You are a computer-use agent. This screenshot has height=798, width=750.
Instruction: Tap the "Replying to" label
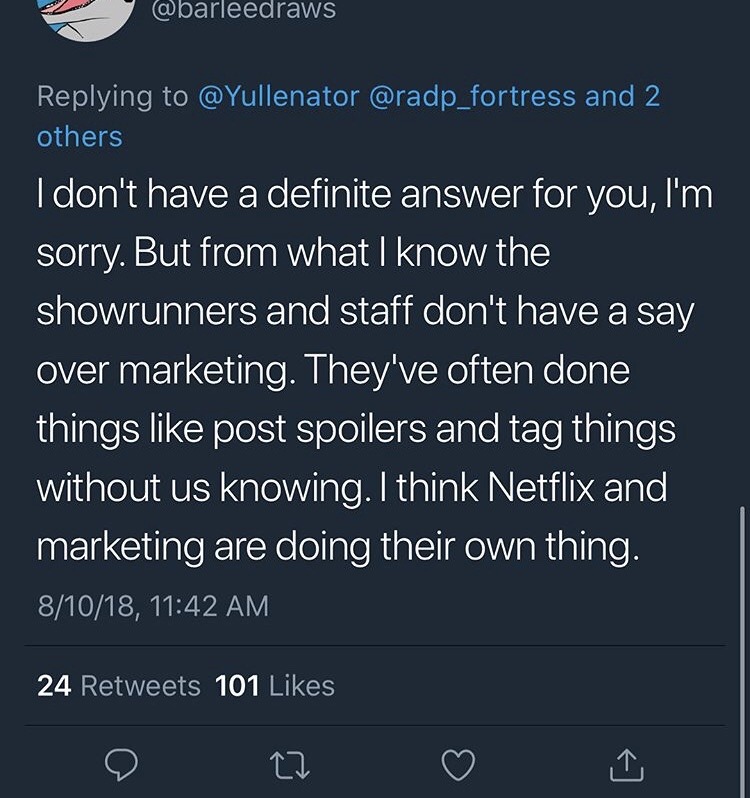click(x=112, y=96)
